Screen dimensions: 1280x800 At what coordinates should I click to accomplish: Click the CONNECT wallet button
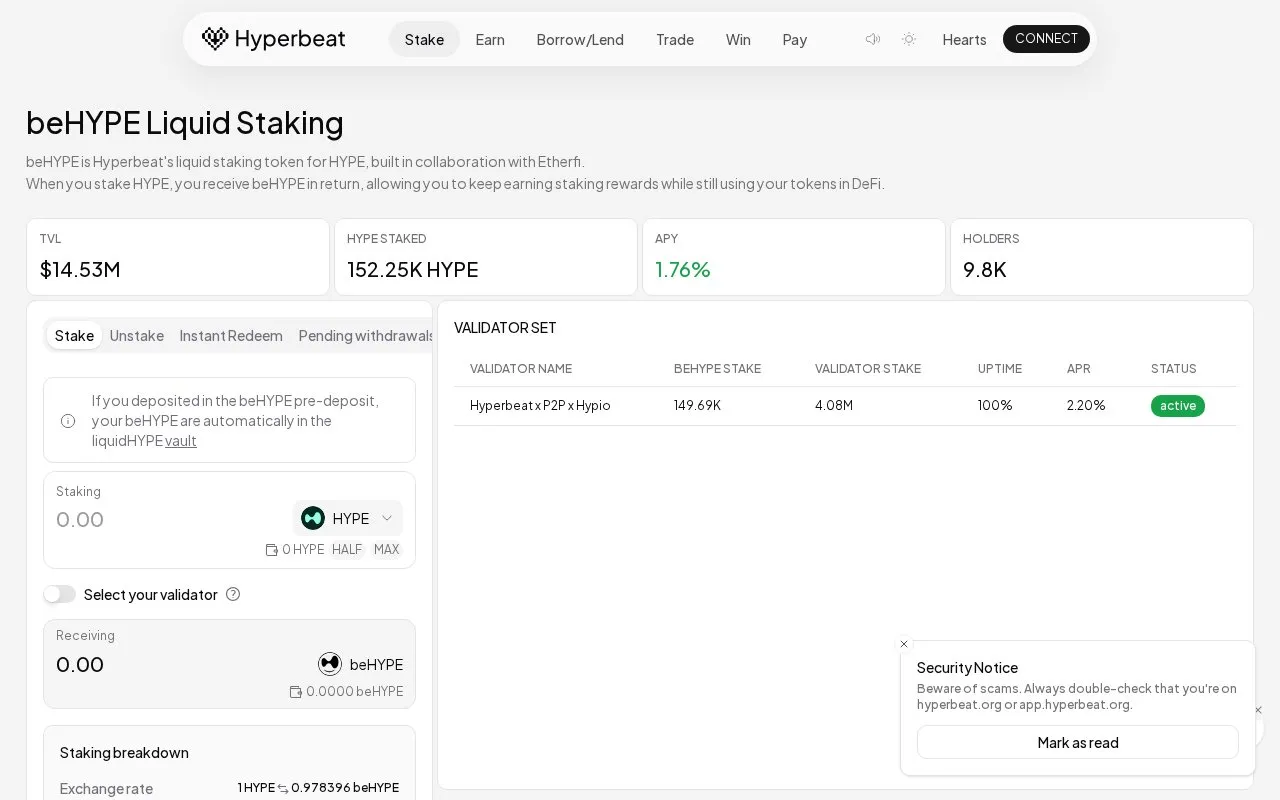click(x=1046, y=39)
